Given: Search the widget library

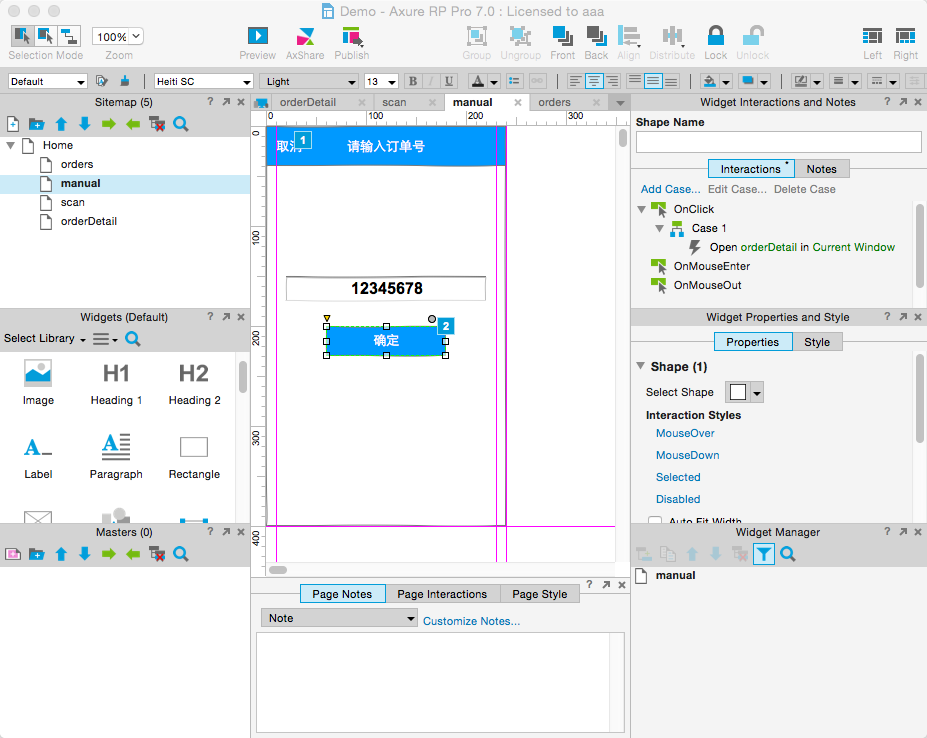Looking at the screenshot, I should [133, 339].
